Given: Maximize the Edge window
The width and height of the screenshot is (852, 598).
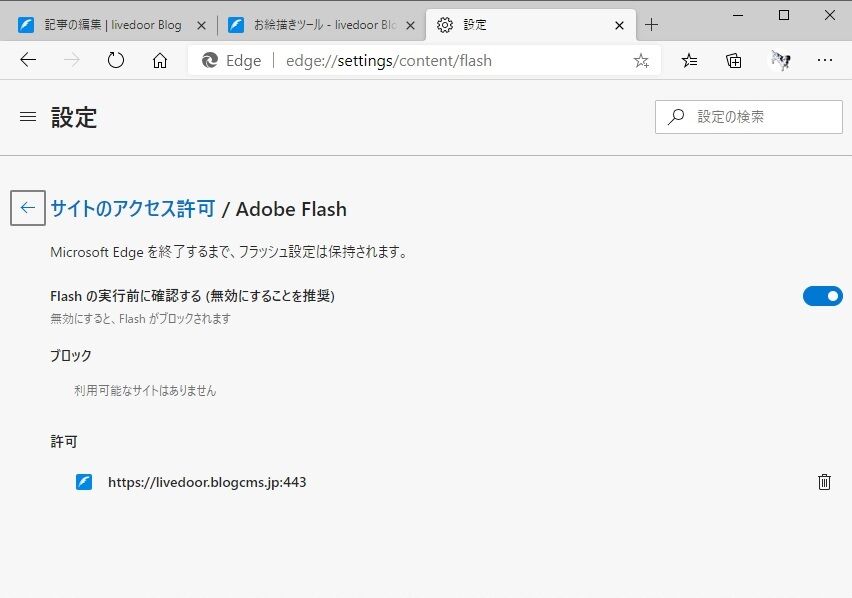Looking at the screenshot, I should pos(784,15).
